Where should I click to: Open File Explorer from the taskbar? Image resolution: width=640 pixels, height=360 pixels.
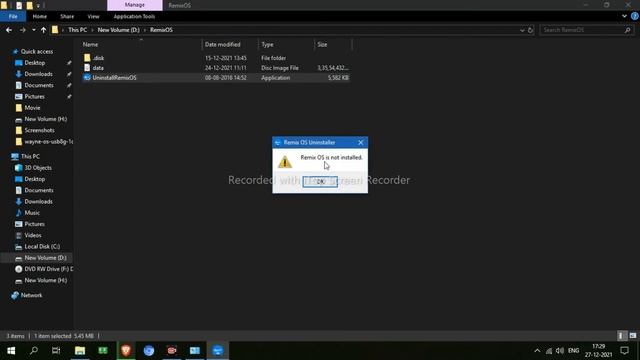[x=80, y=351]
